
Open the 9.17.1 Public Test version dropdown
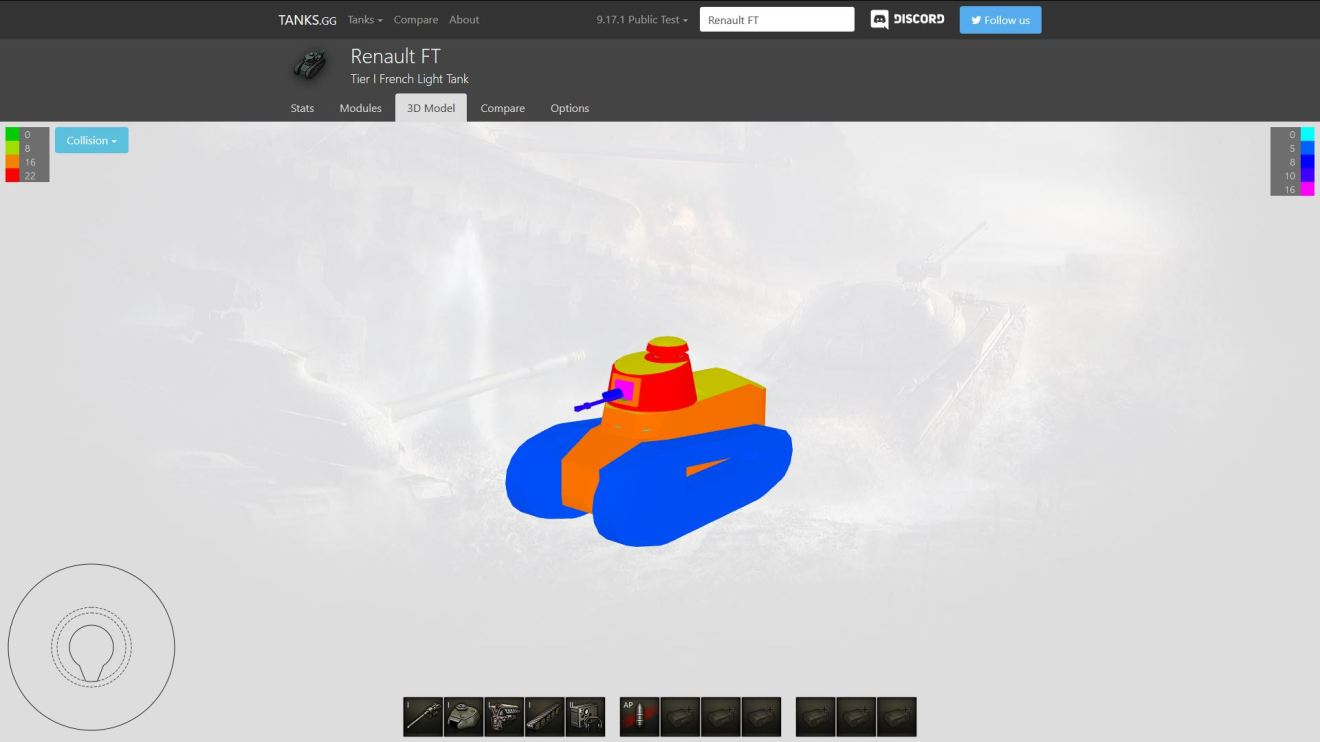[642, 20]
